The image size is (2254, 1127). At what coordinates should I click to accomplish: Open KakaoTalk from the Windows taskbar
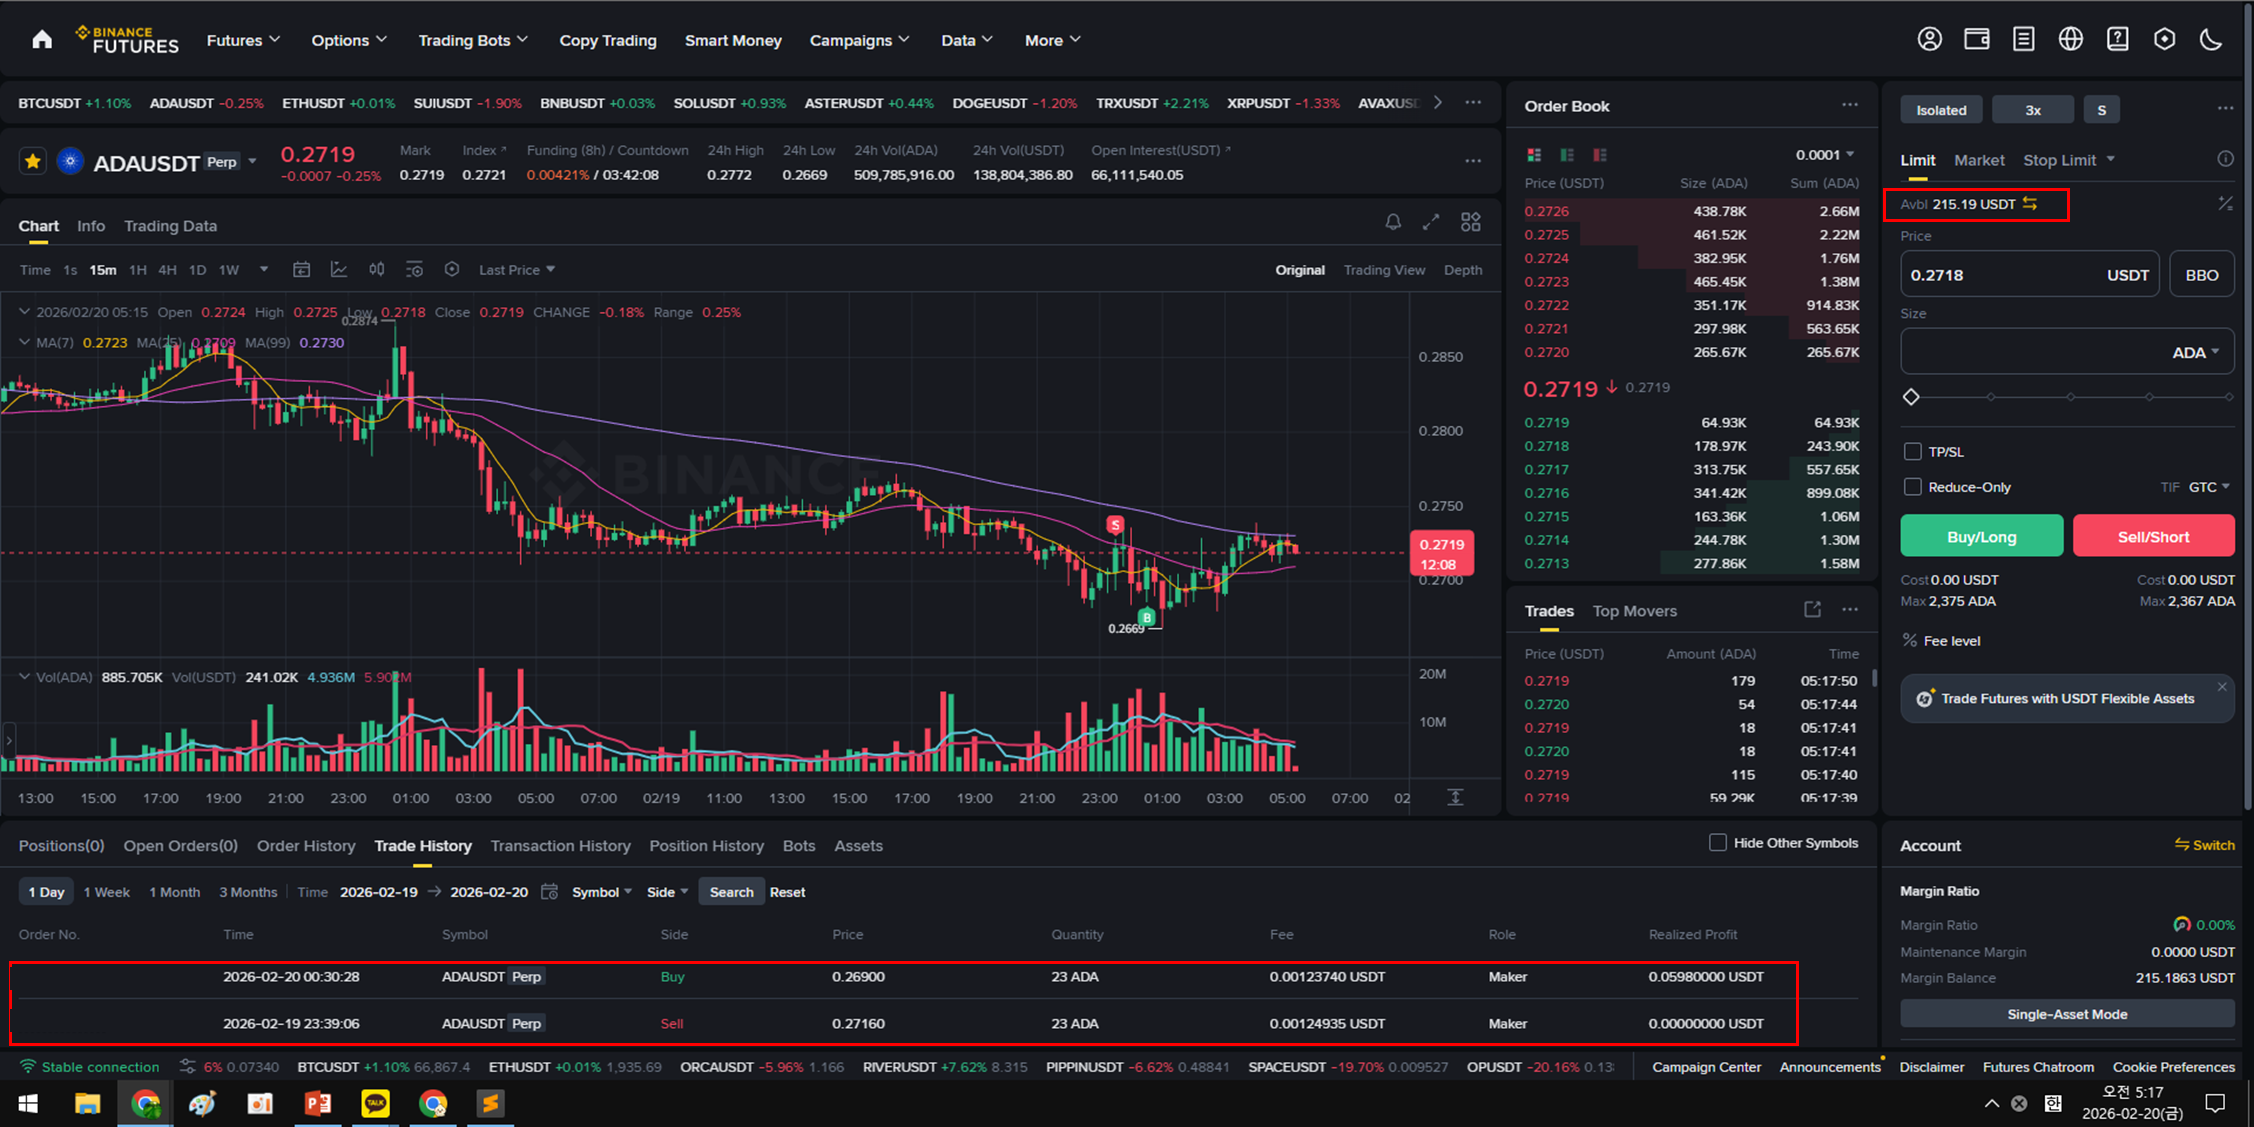tap(375, 1103)
